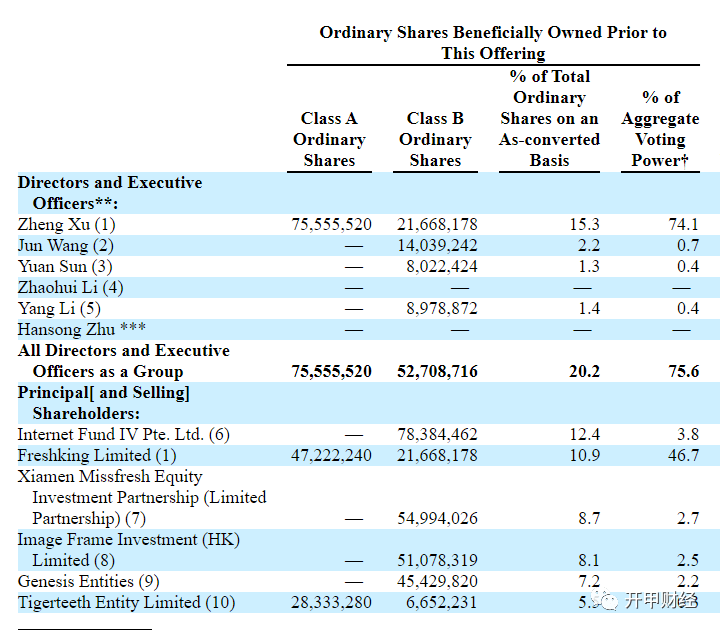Select Image Frame value 51,078,319
Screen dimensions: 720x632
pos(437,561)
